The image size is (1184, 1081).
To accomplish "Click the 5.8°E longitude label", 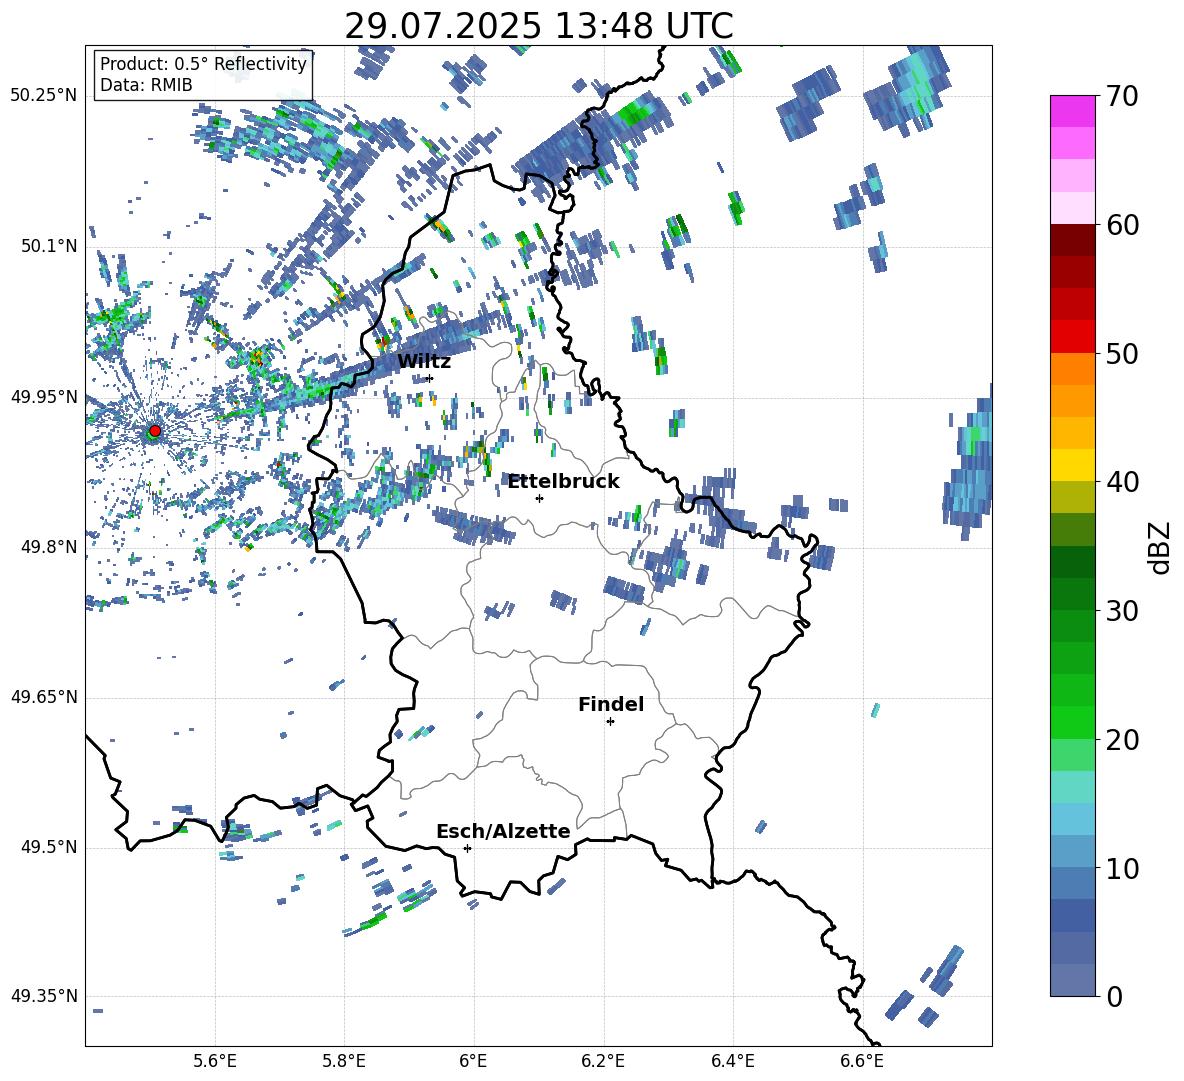I will [x=344, y=1061].
